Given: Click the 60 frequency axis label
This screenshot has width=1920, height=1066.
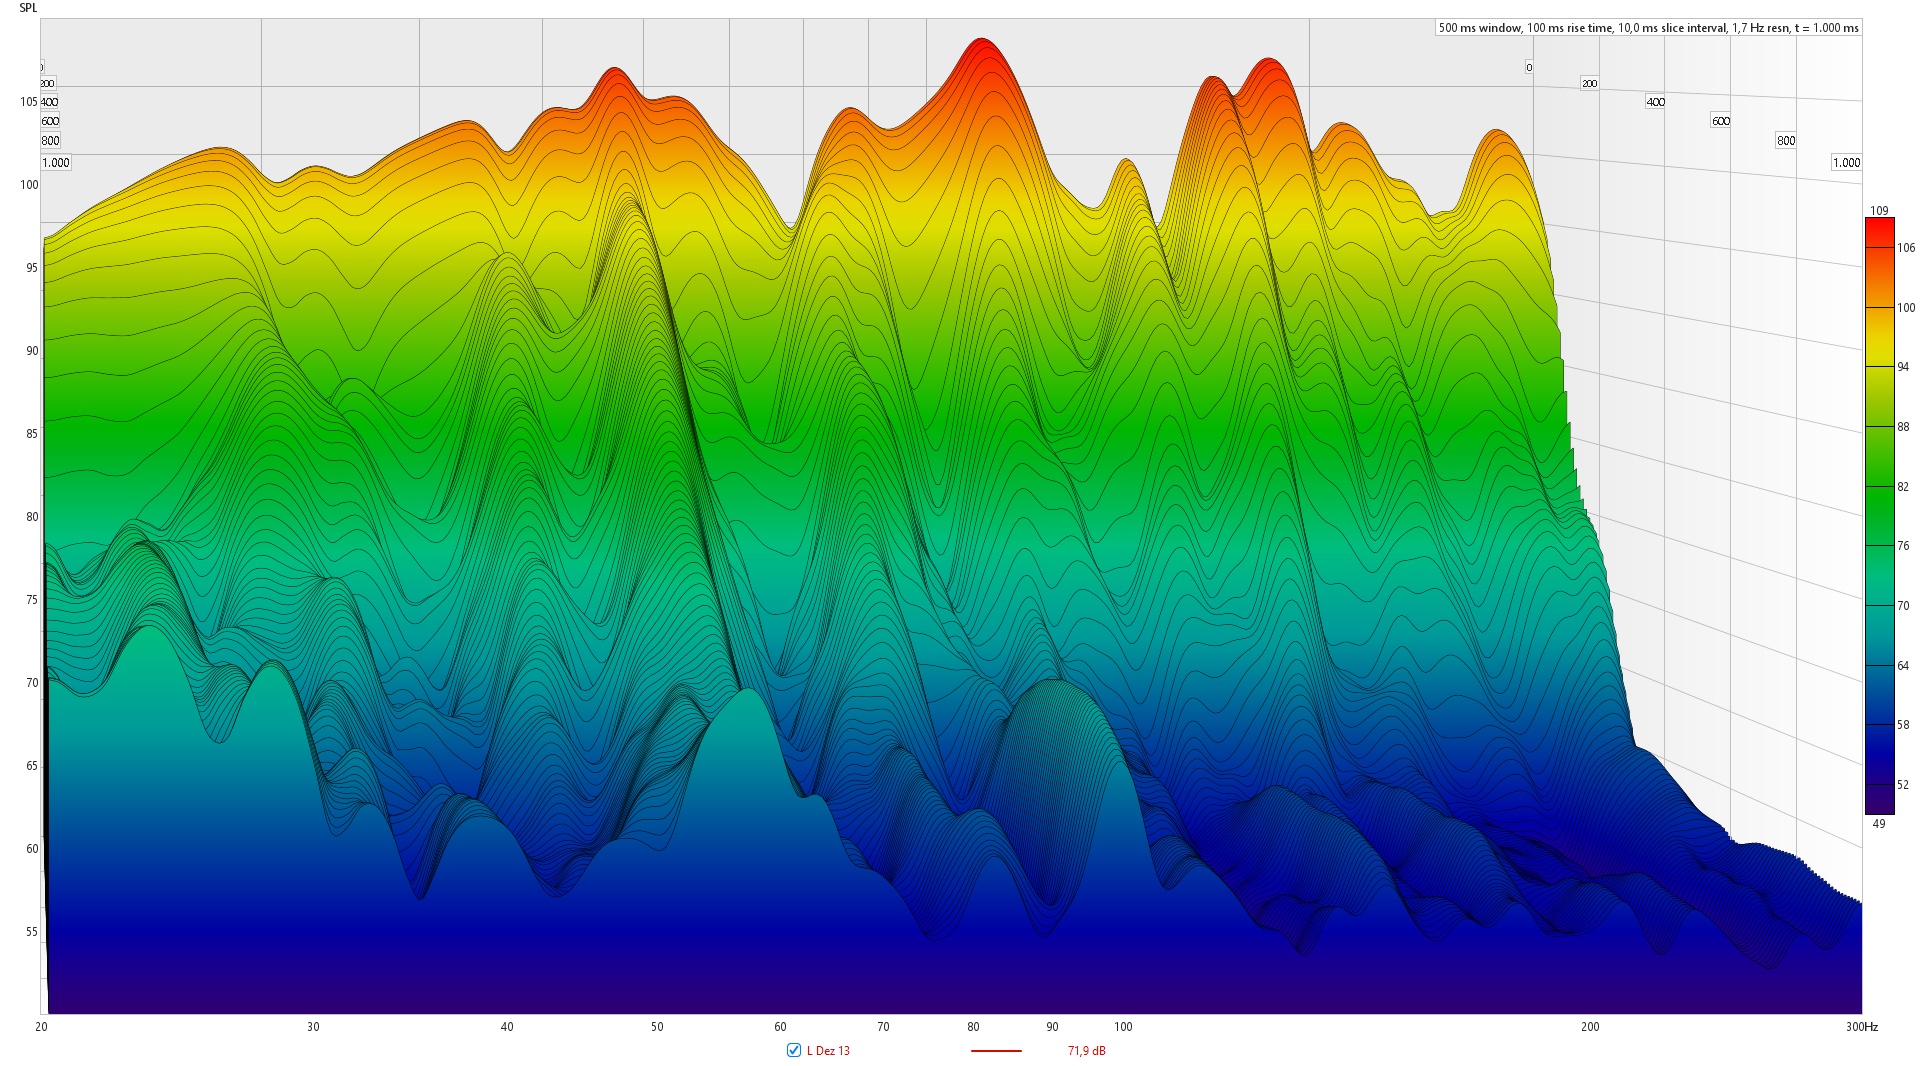Looking at the screenshot, I should (780, 1027).
